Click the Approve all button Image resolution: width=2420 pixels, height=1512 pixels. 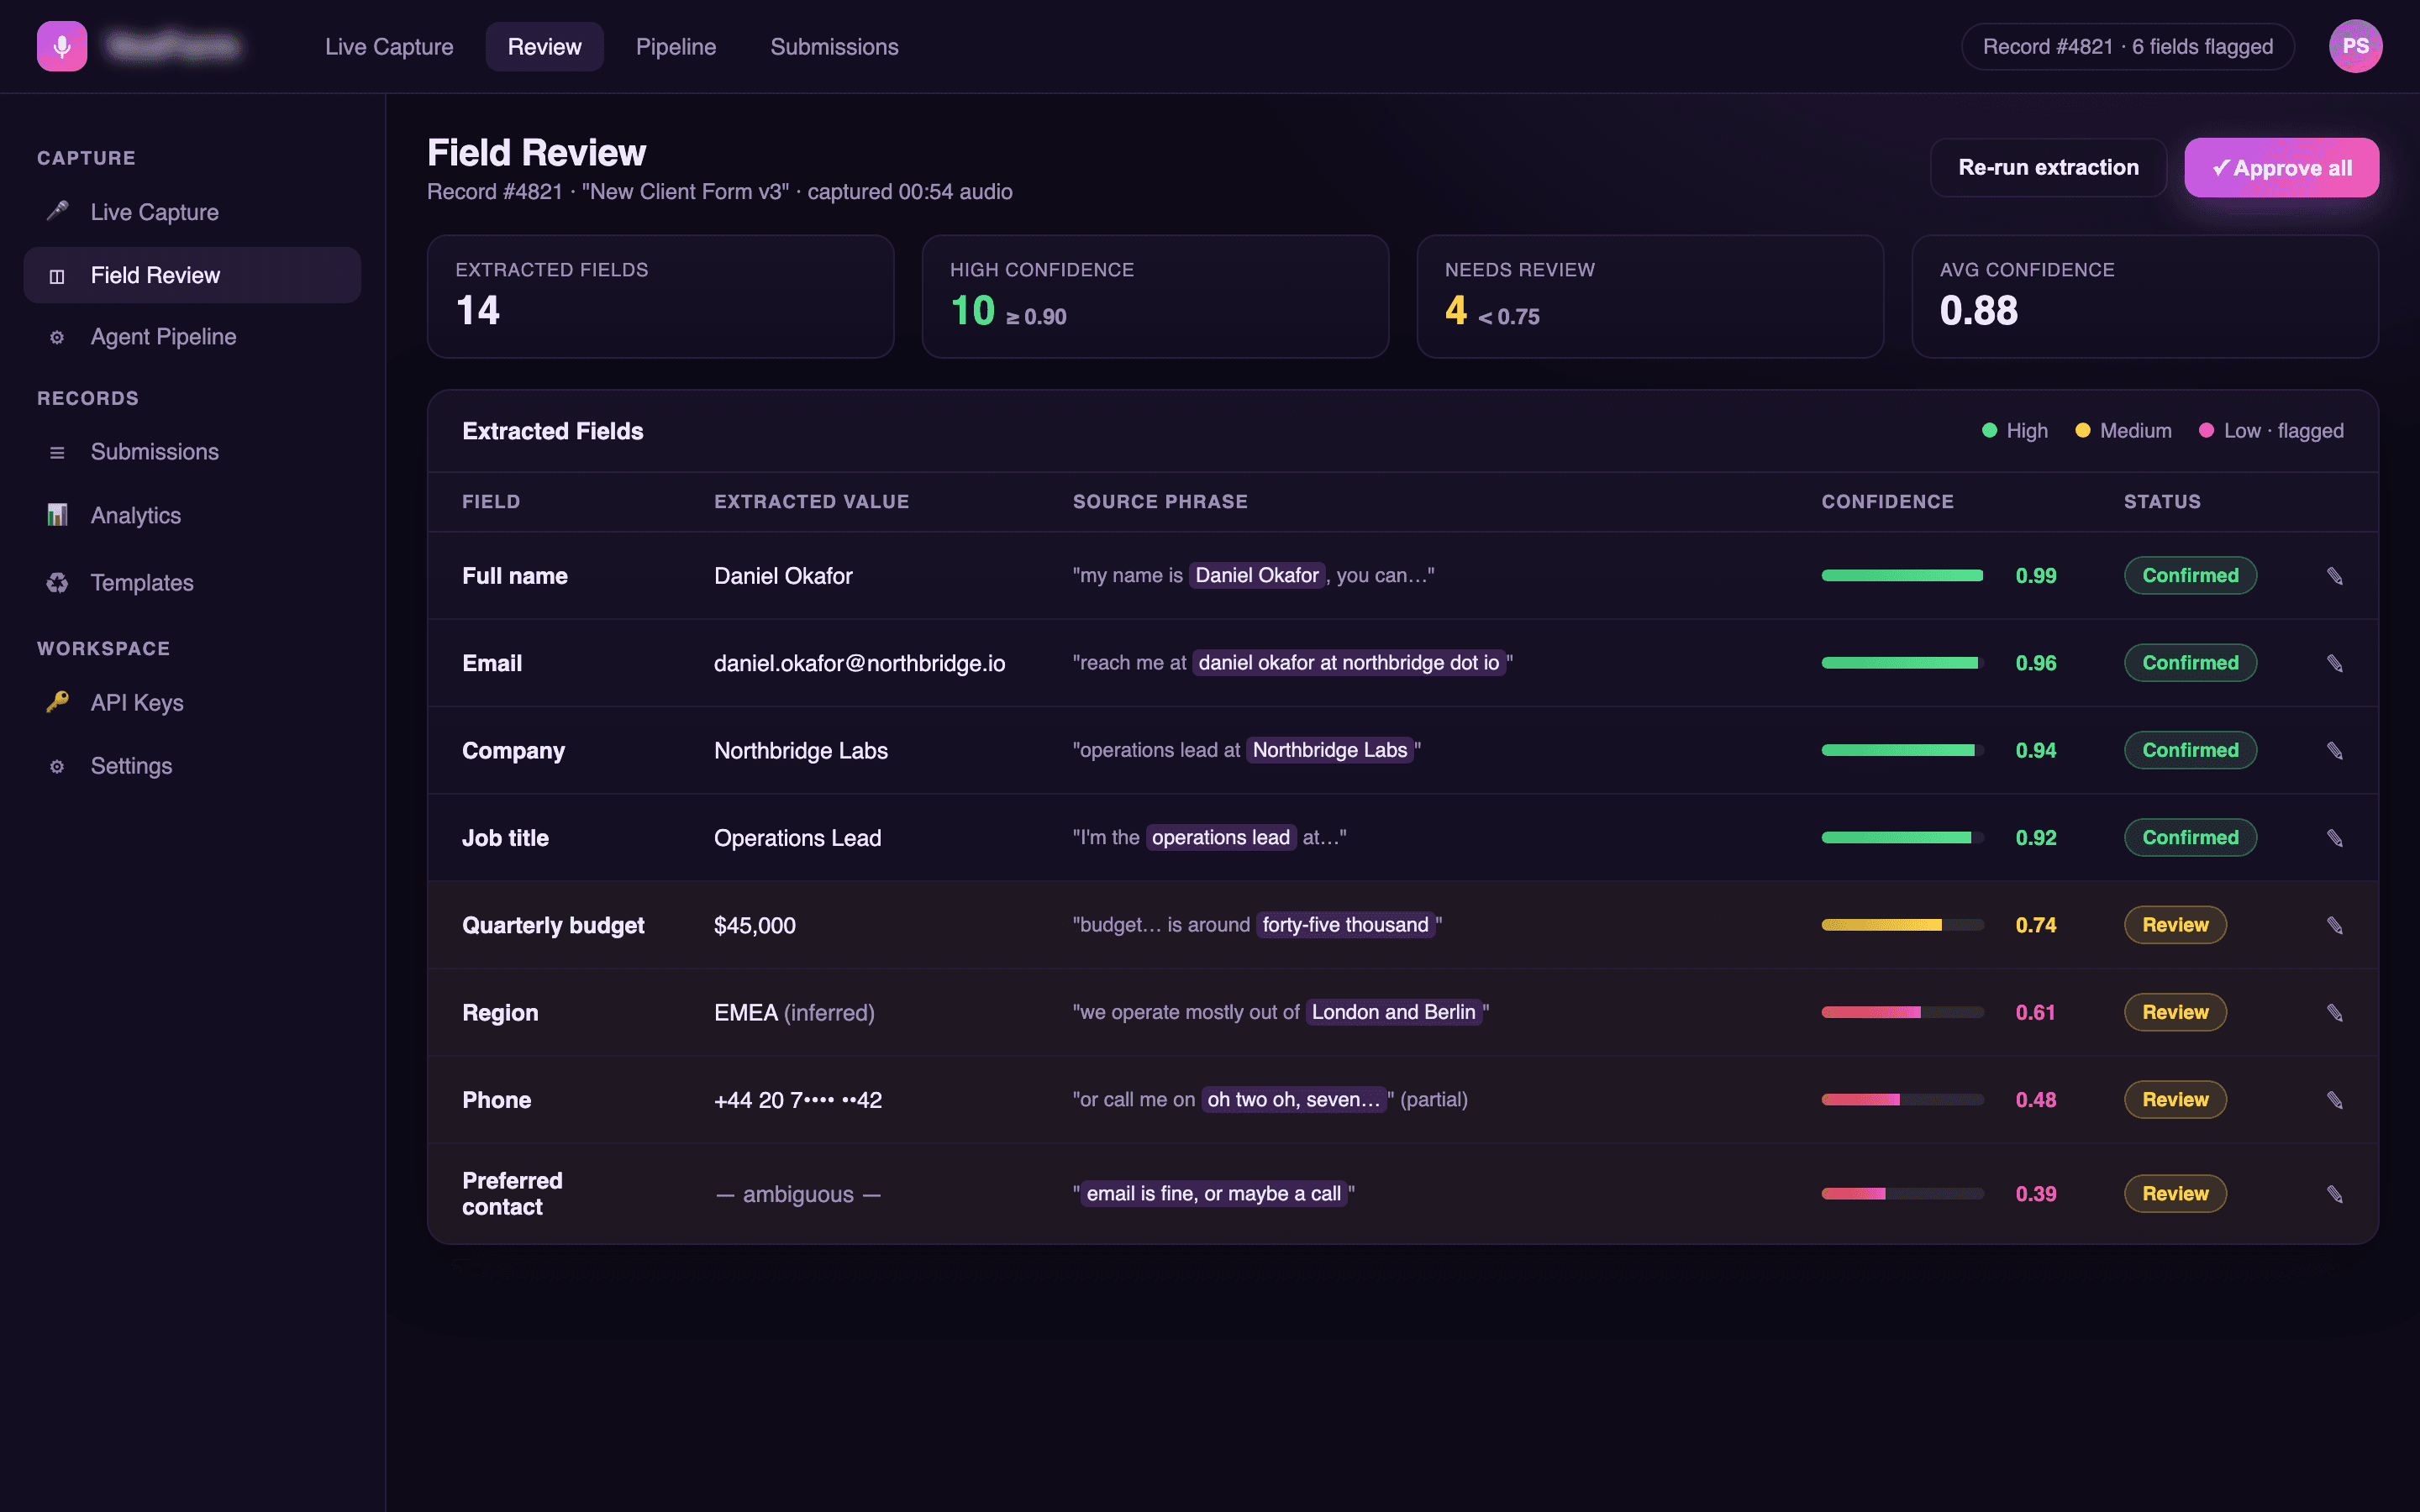point(2281,167)
